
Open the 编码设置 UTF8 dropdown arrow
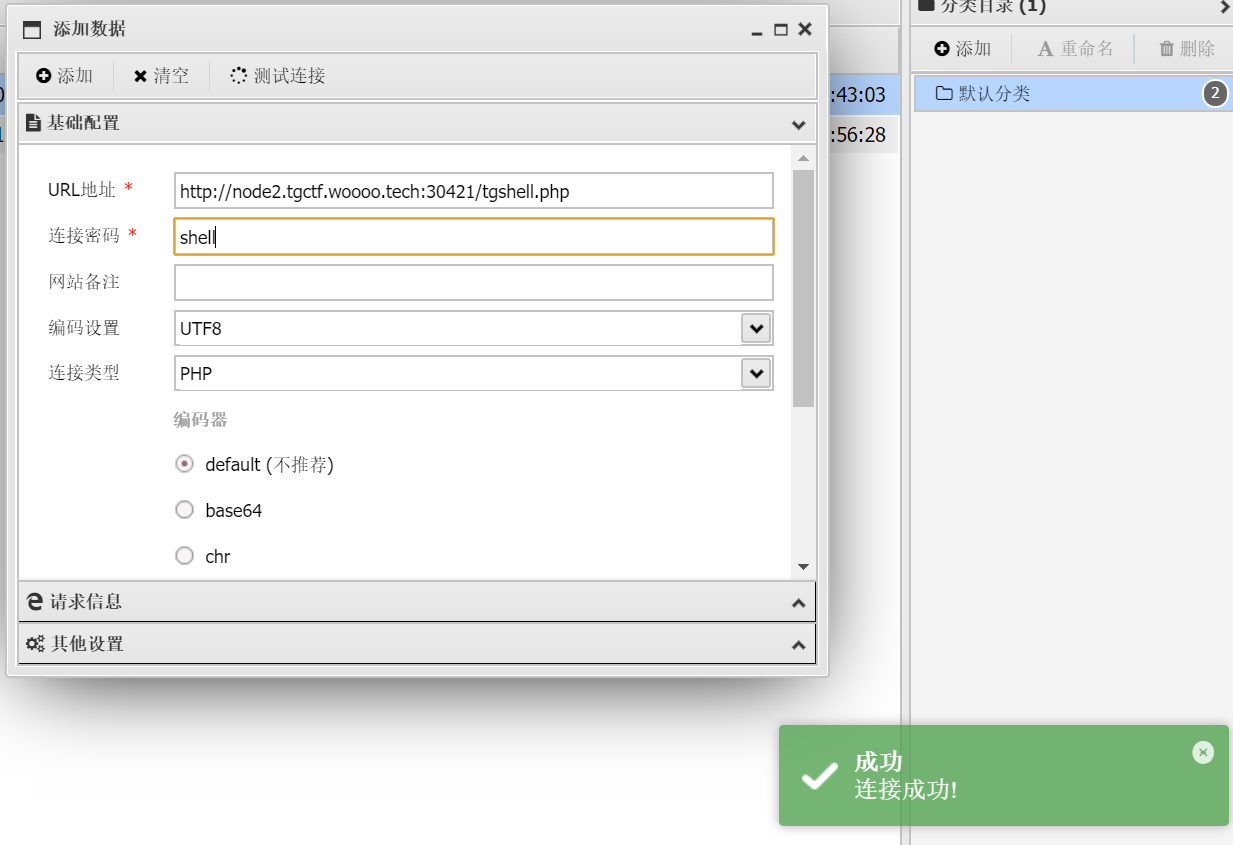756,328
